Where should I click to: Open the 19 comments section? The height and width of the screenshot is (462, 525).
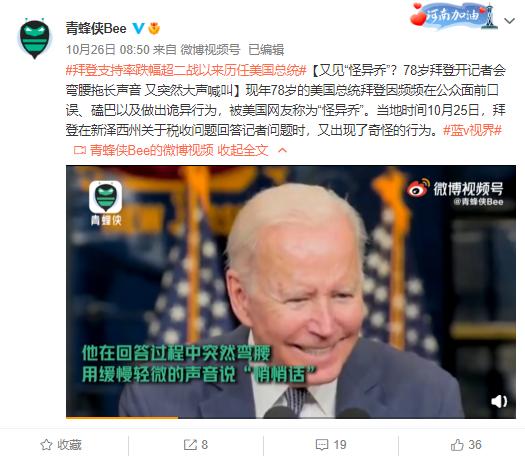point(331,445)
